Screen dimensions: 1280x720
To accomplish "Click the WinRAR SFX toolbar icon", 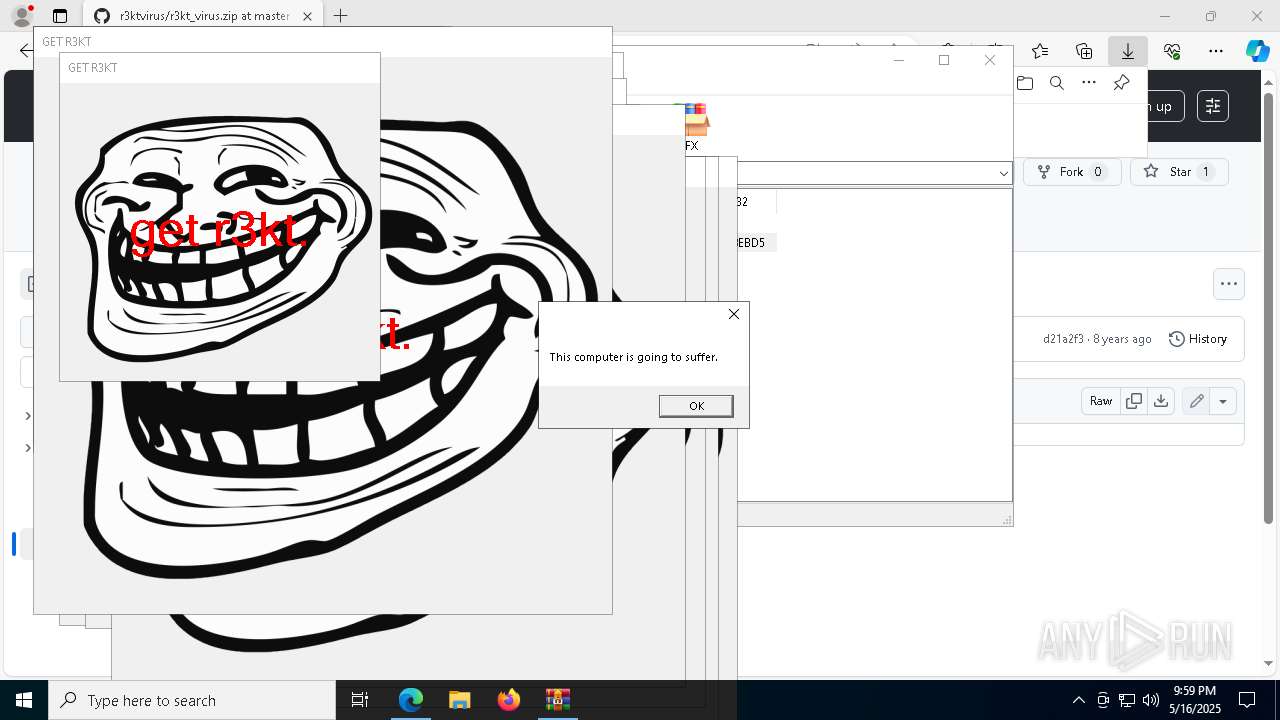I will [x=691, y=127].
